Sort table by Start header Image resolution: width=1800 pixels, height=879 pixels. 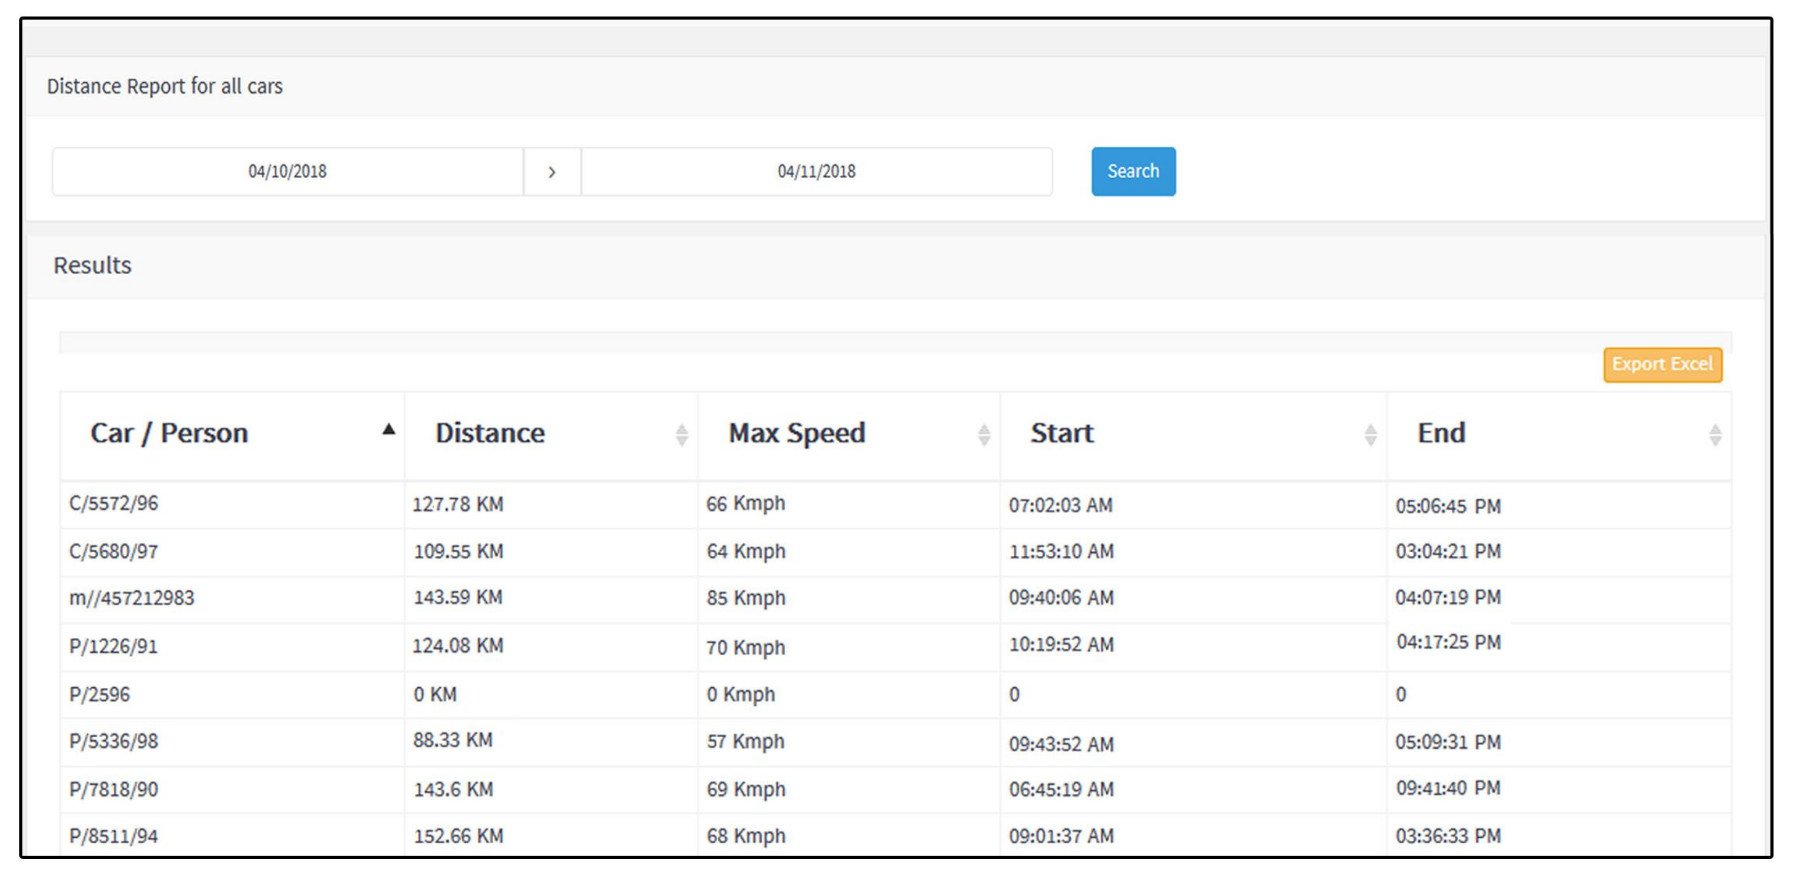tap(1061, 434)
